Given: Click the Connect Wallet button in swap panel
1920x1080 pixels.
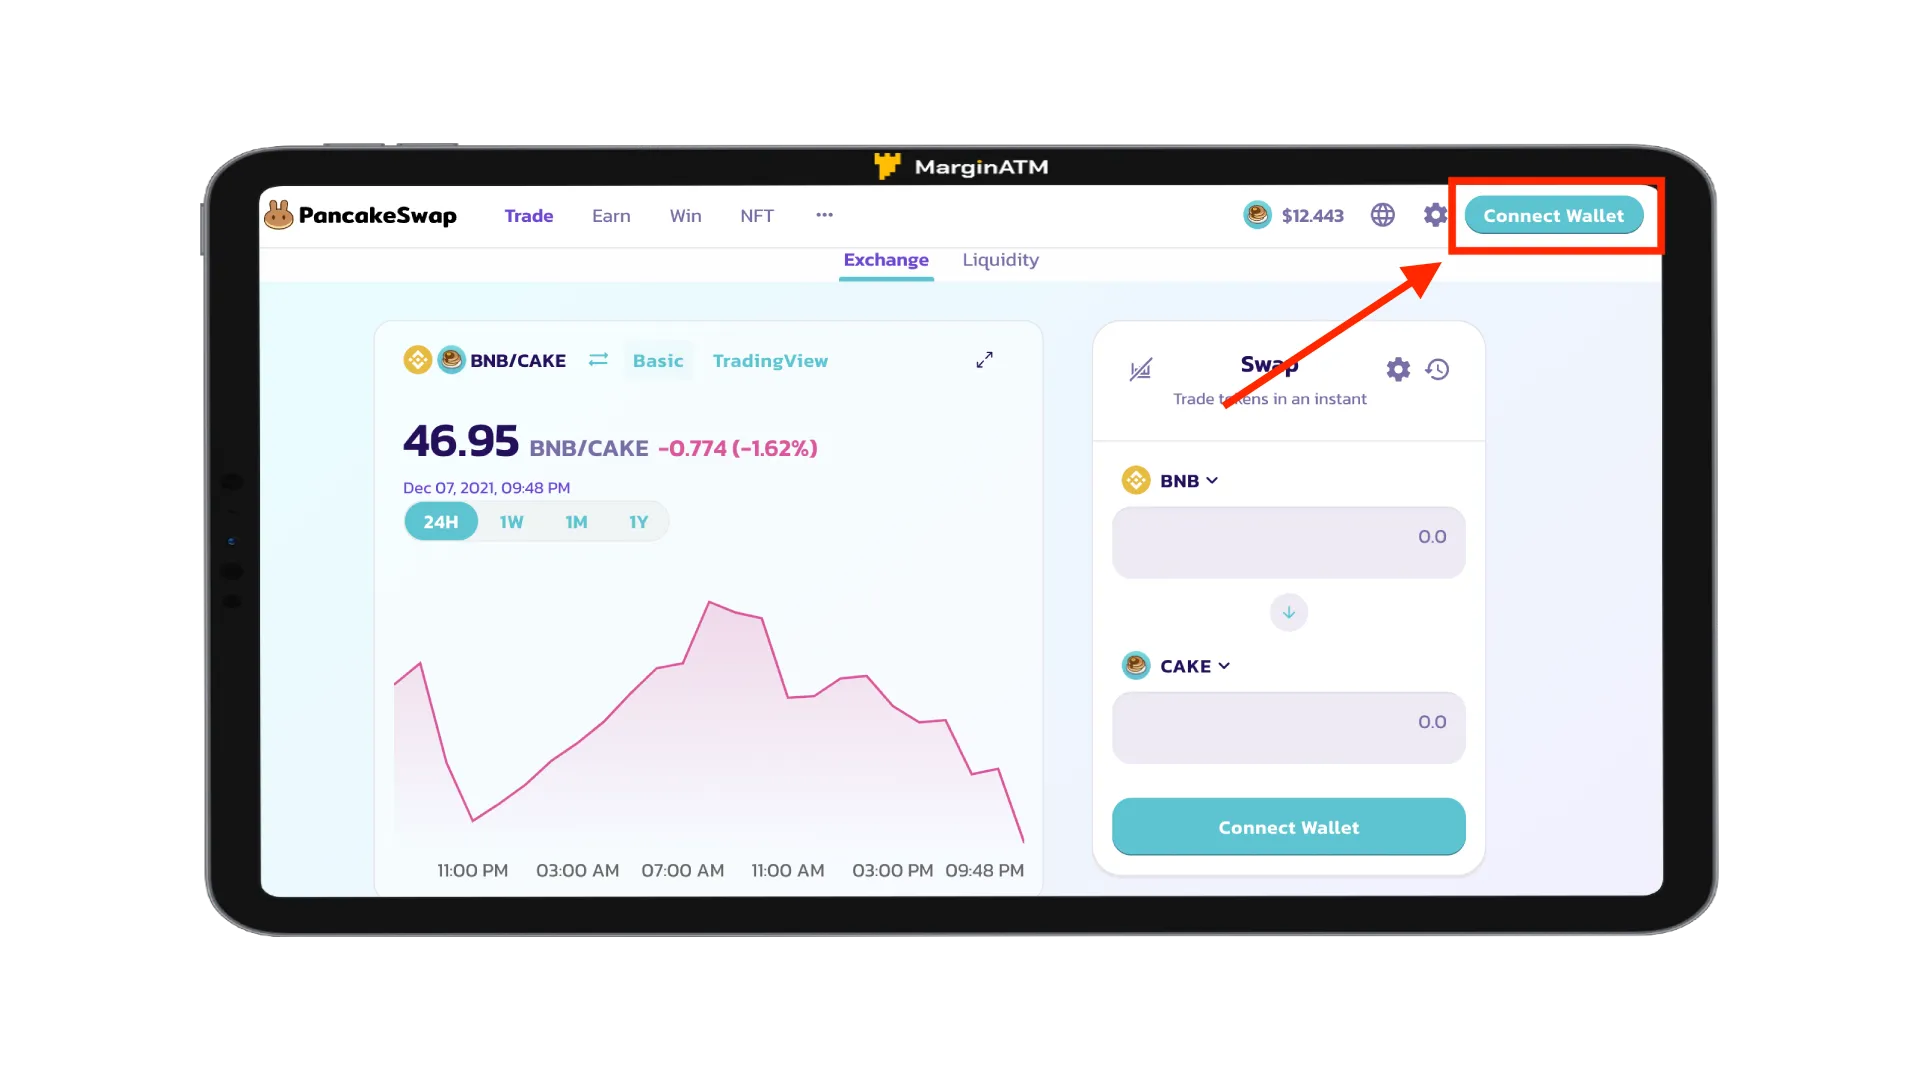Looking at the screenshot, I should (1288, 827).
